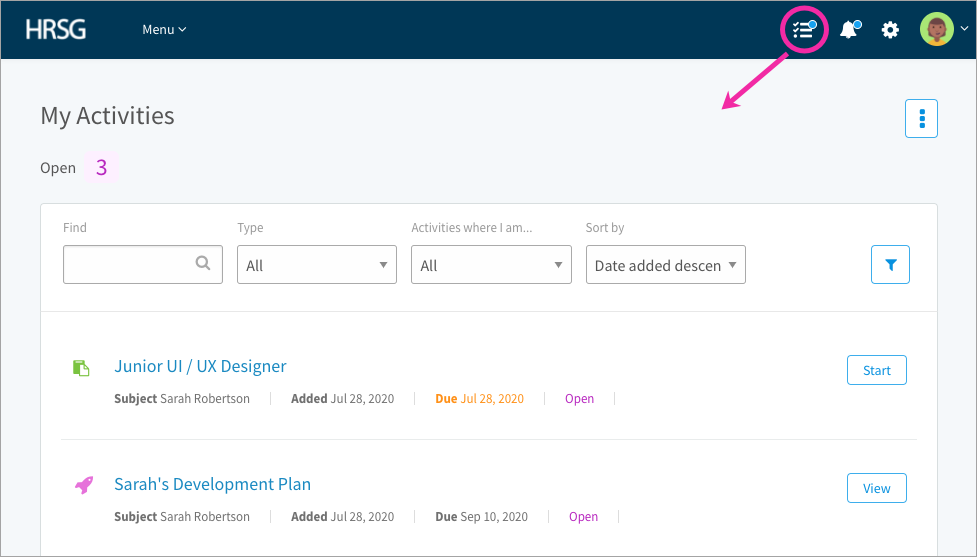This screenshot has width=977, height=557.
Task: Expand the Type dropdown
Action: point(317,265)
